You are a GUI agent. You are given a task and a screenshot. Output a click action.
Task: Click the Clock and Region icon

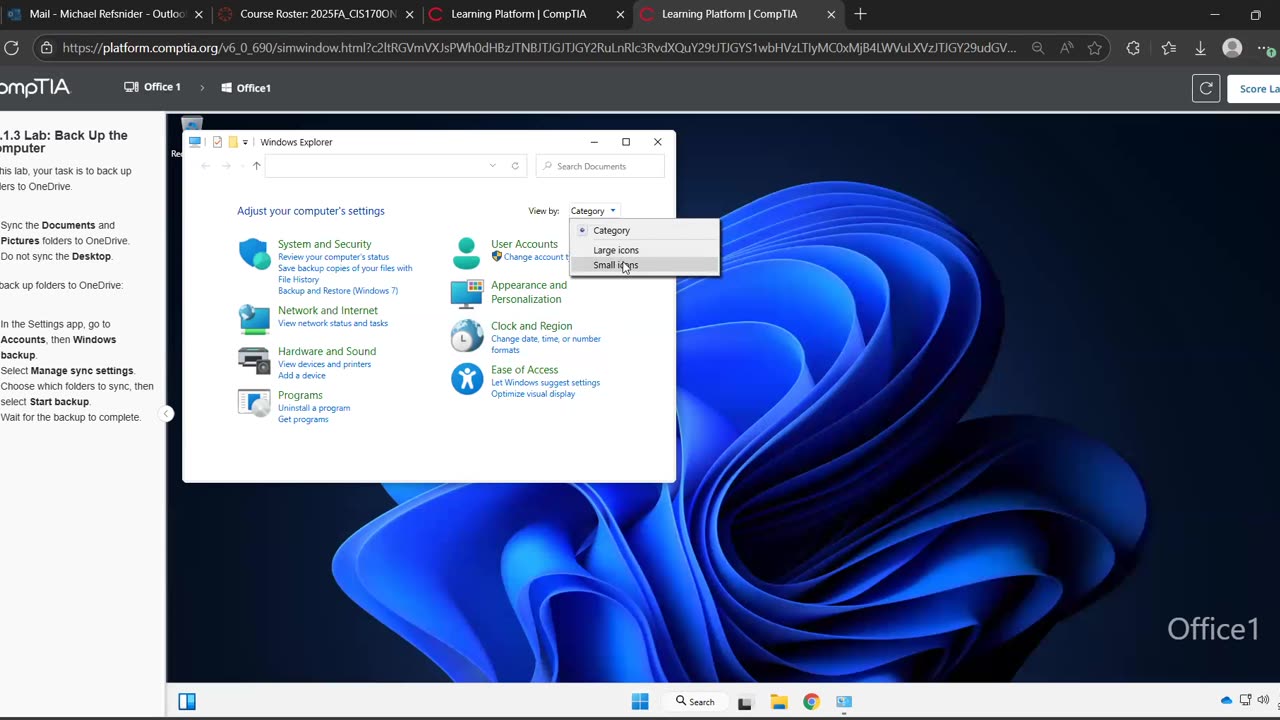pyautogui.click(x=466, y=336)
